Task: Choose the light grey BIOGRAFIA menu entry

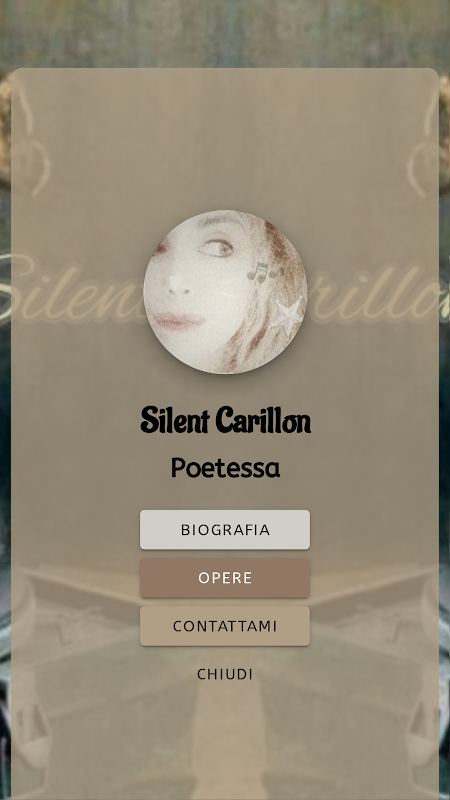Action: click(x=225, y=530)
